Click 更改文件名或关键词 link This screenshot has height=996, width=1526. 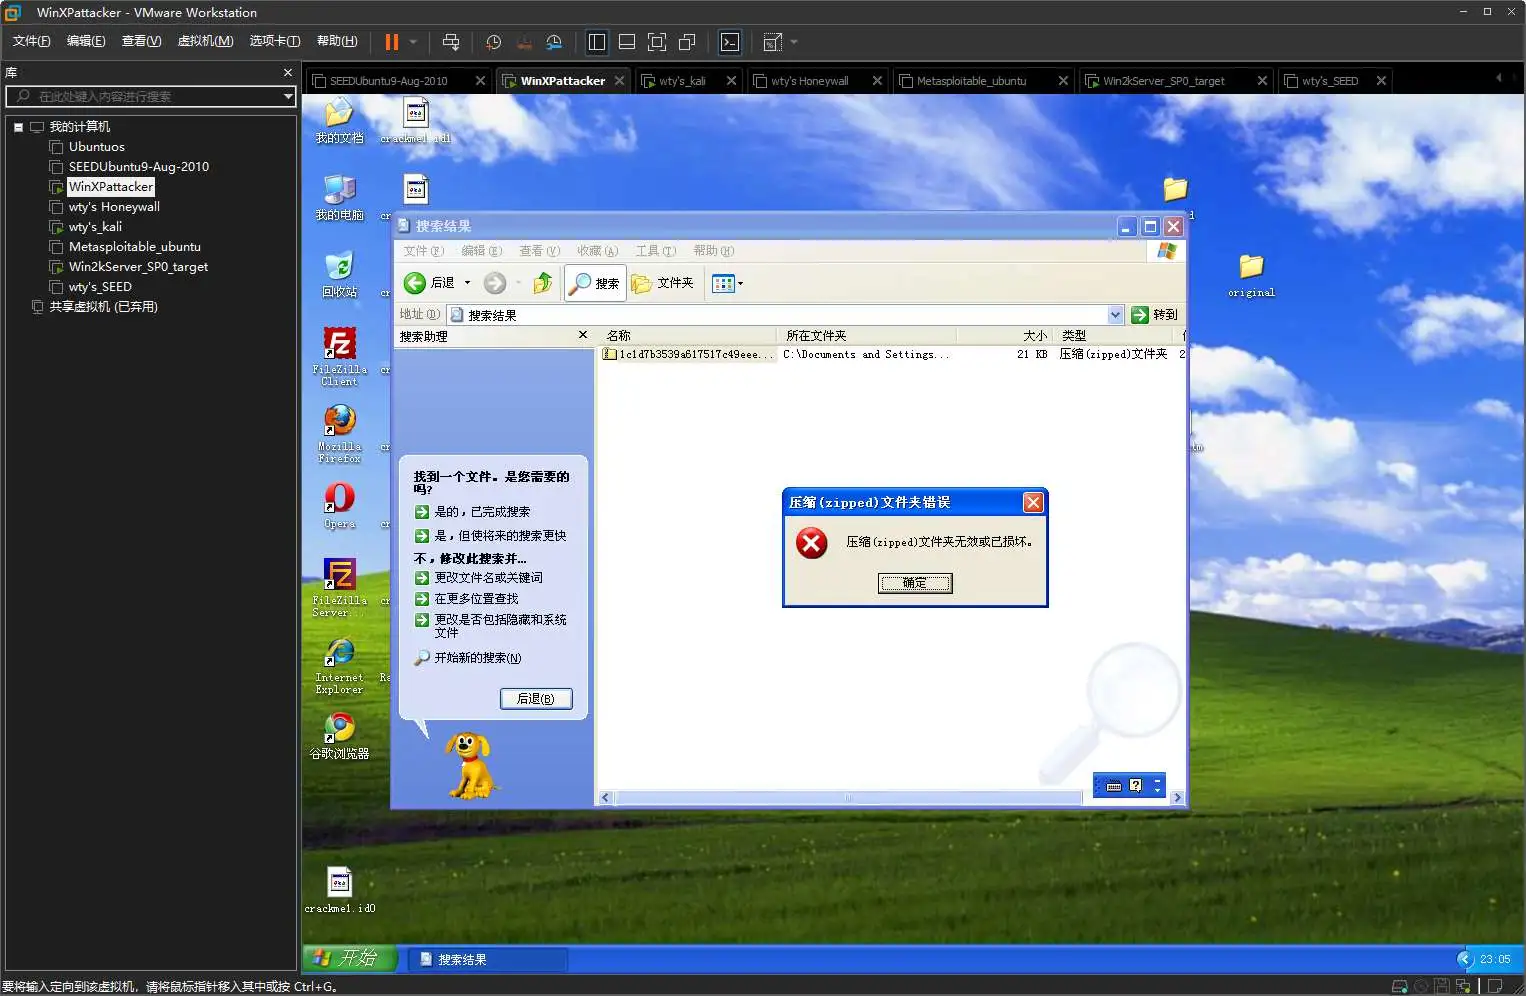click(x=479, y=578)
